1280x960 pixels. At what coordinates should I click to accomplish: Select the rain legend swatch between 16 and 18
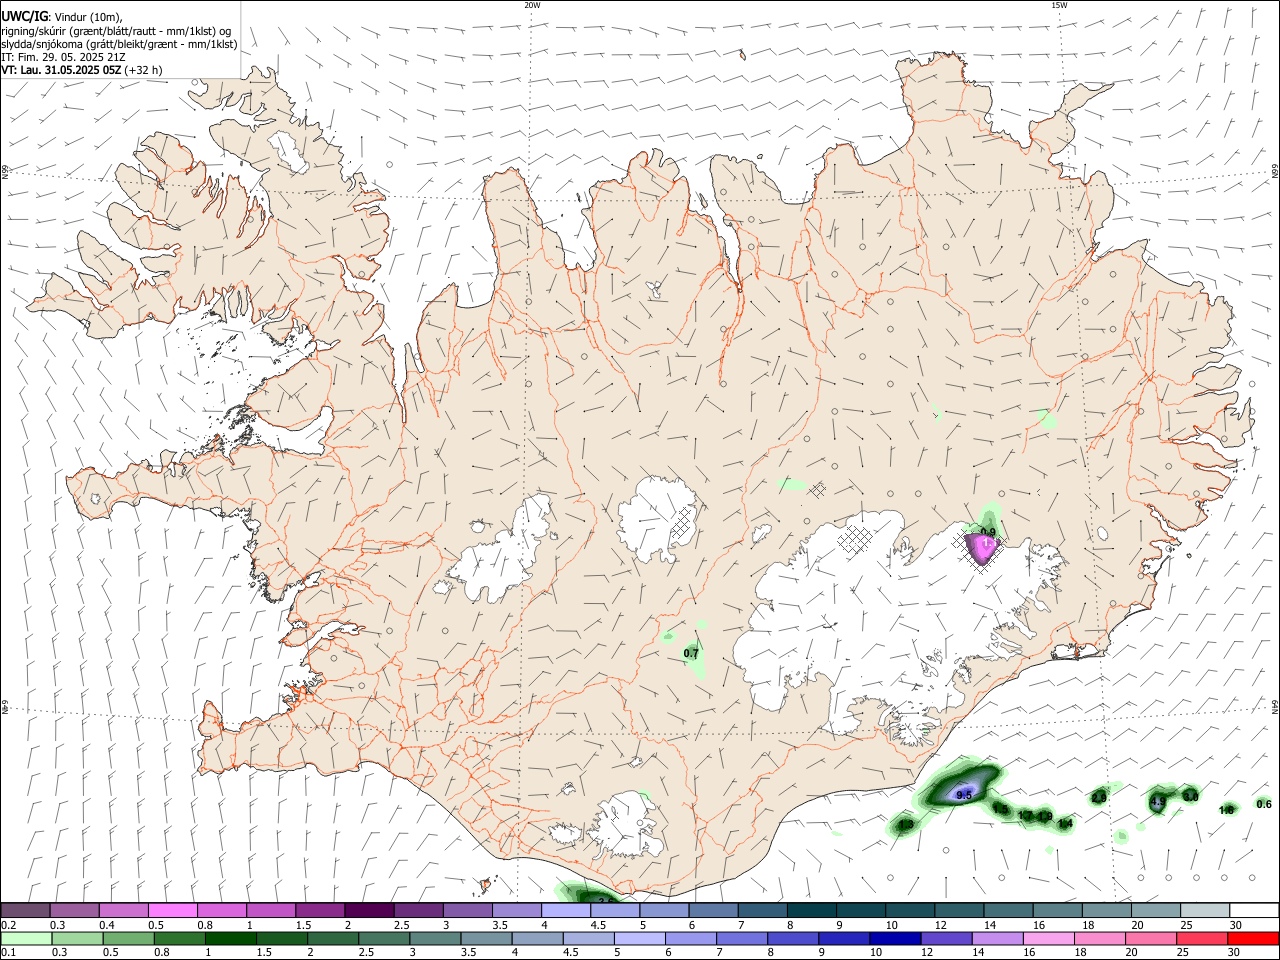1049,939
